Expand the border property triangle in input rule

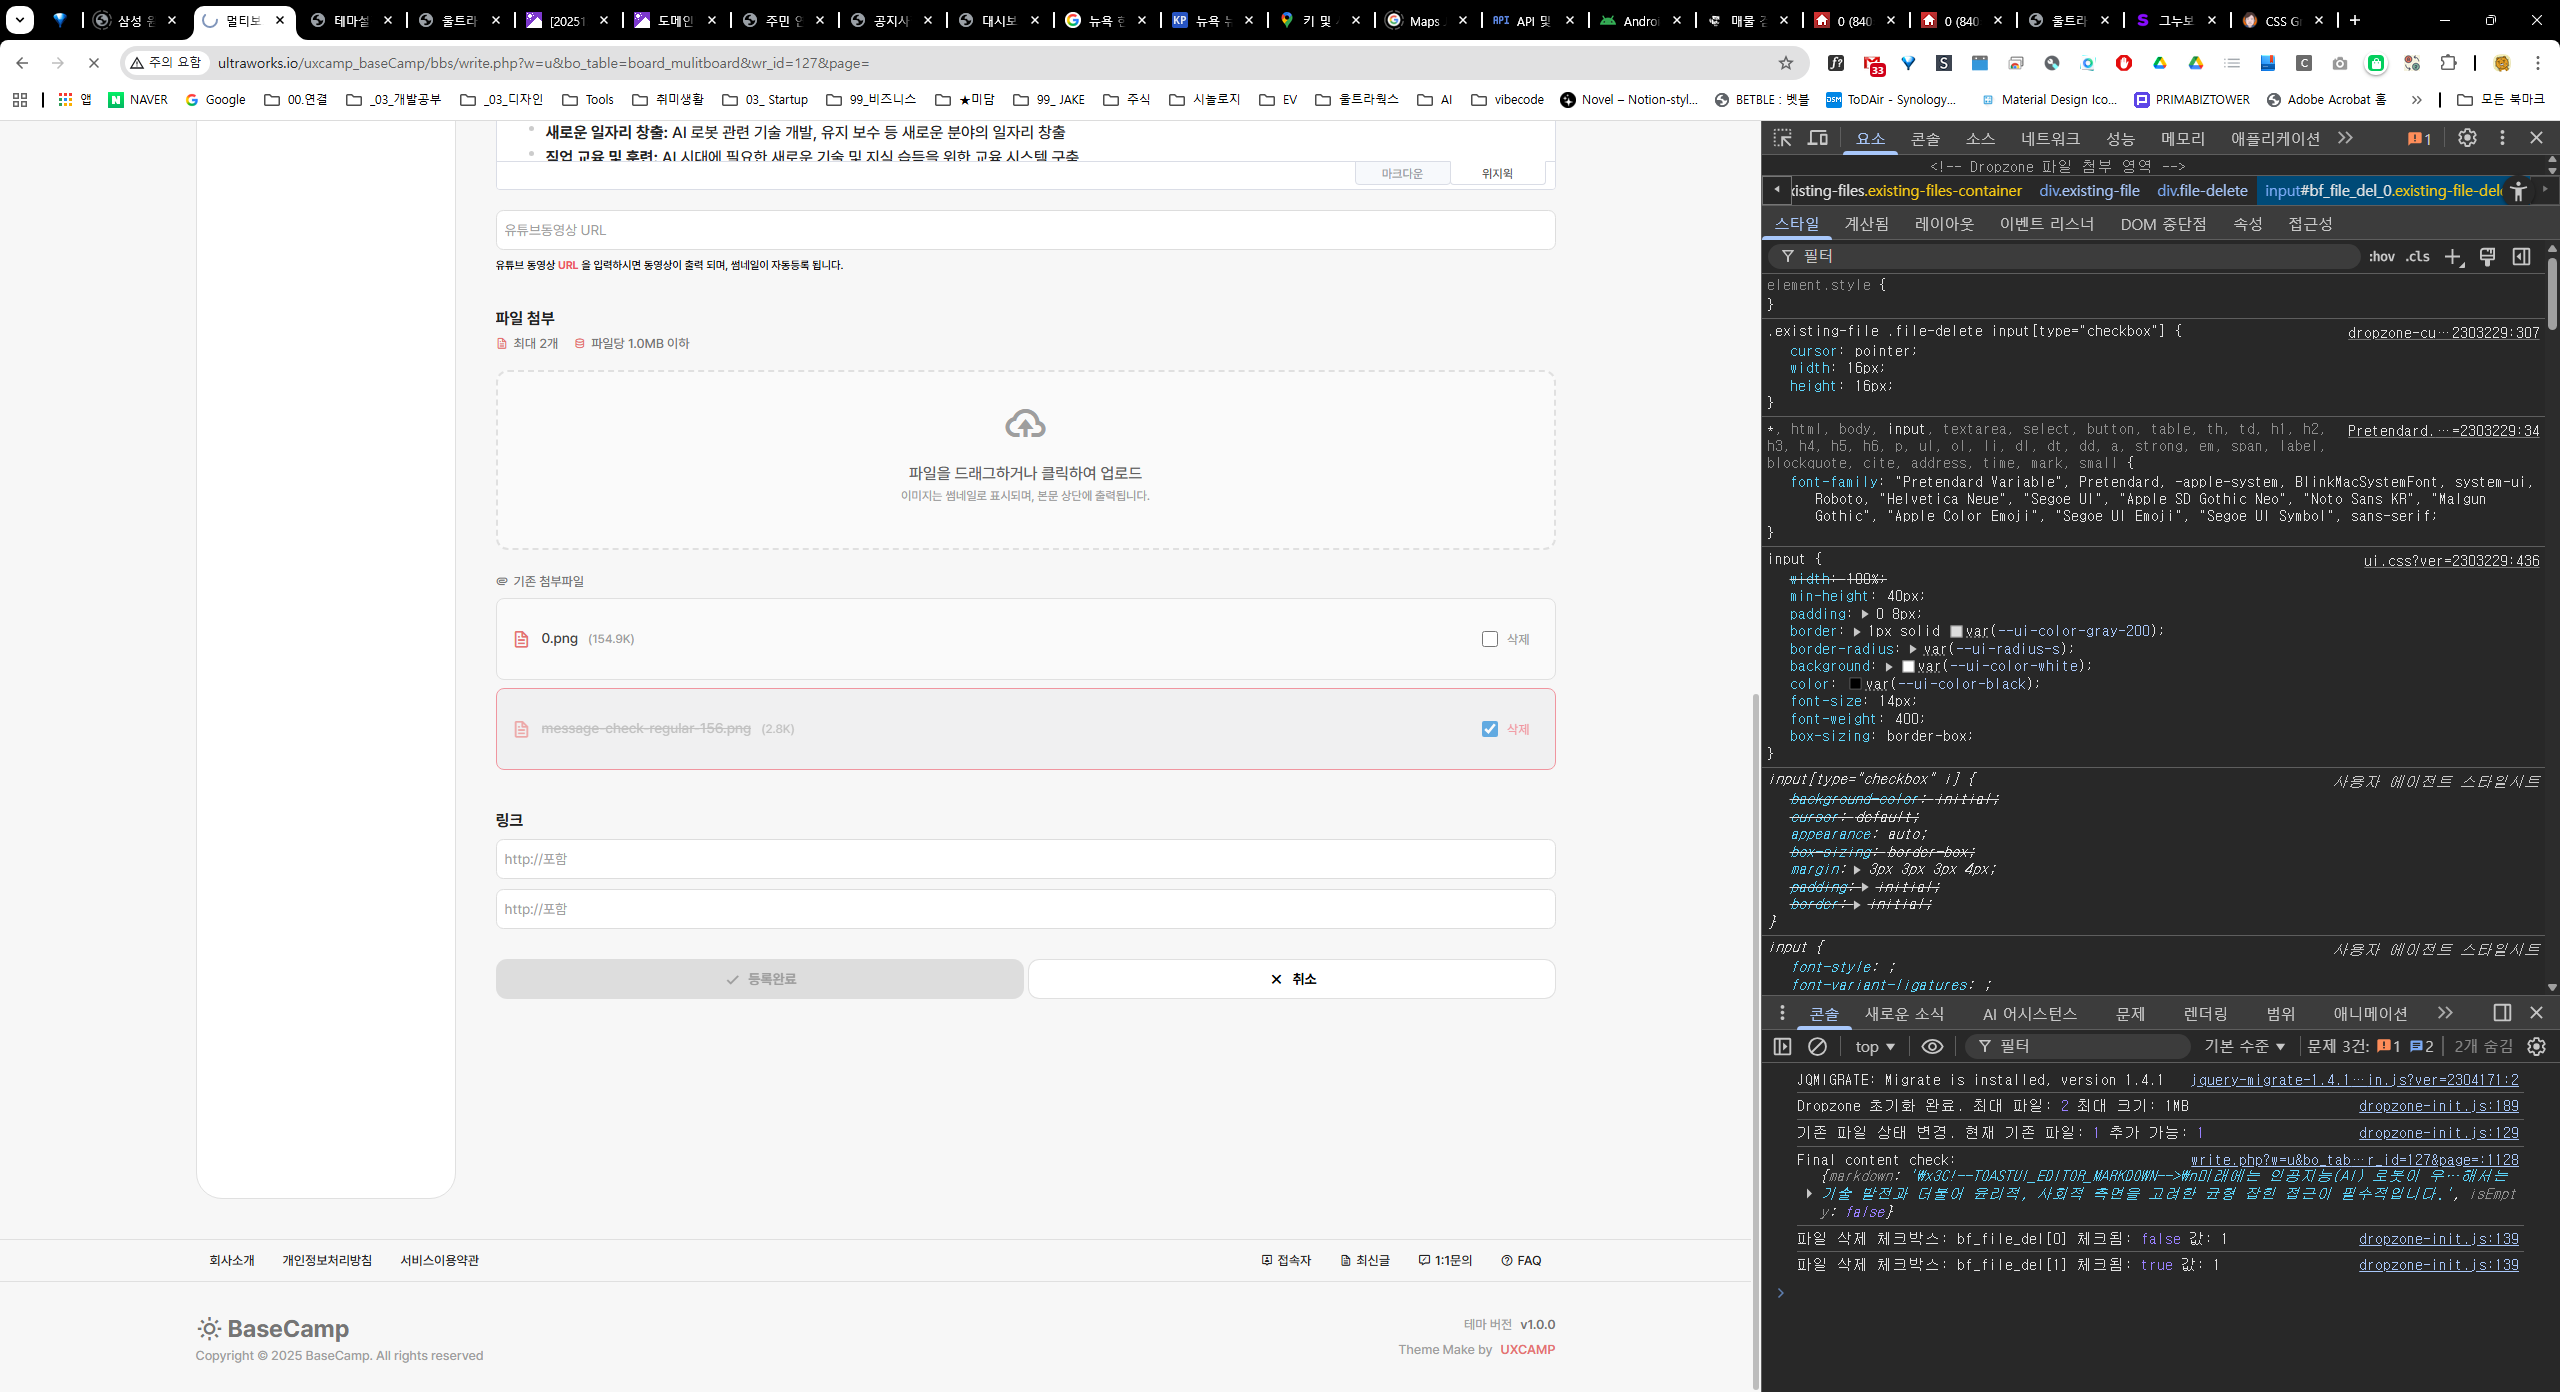point(1857,632)
